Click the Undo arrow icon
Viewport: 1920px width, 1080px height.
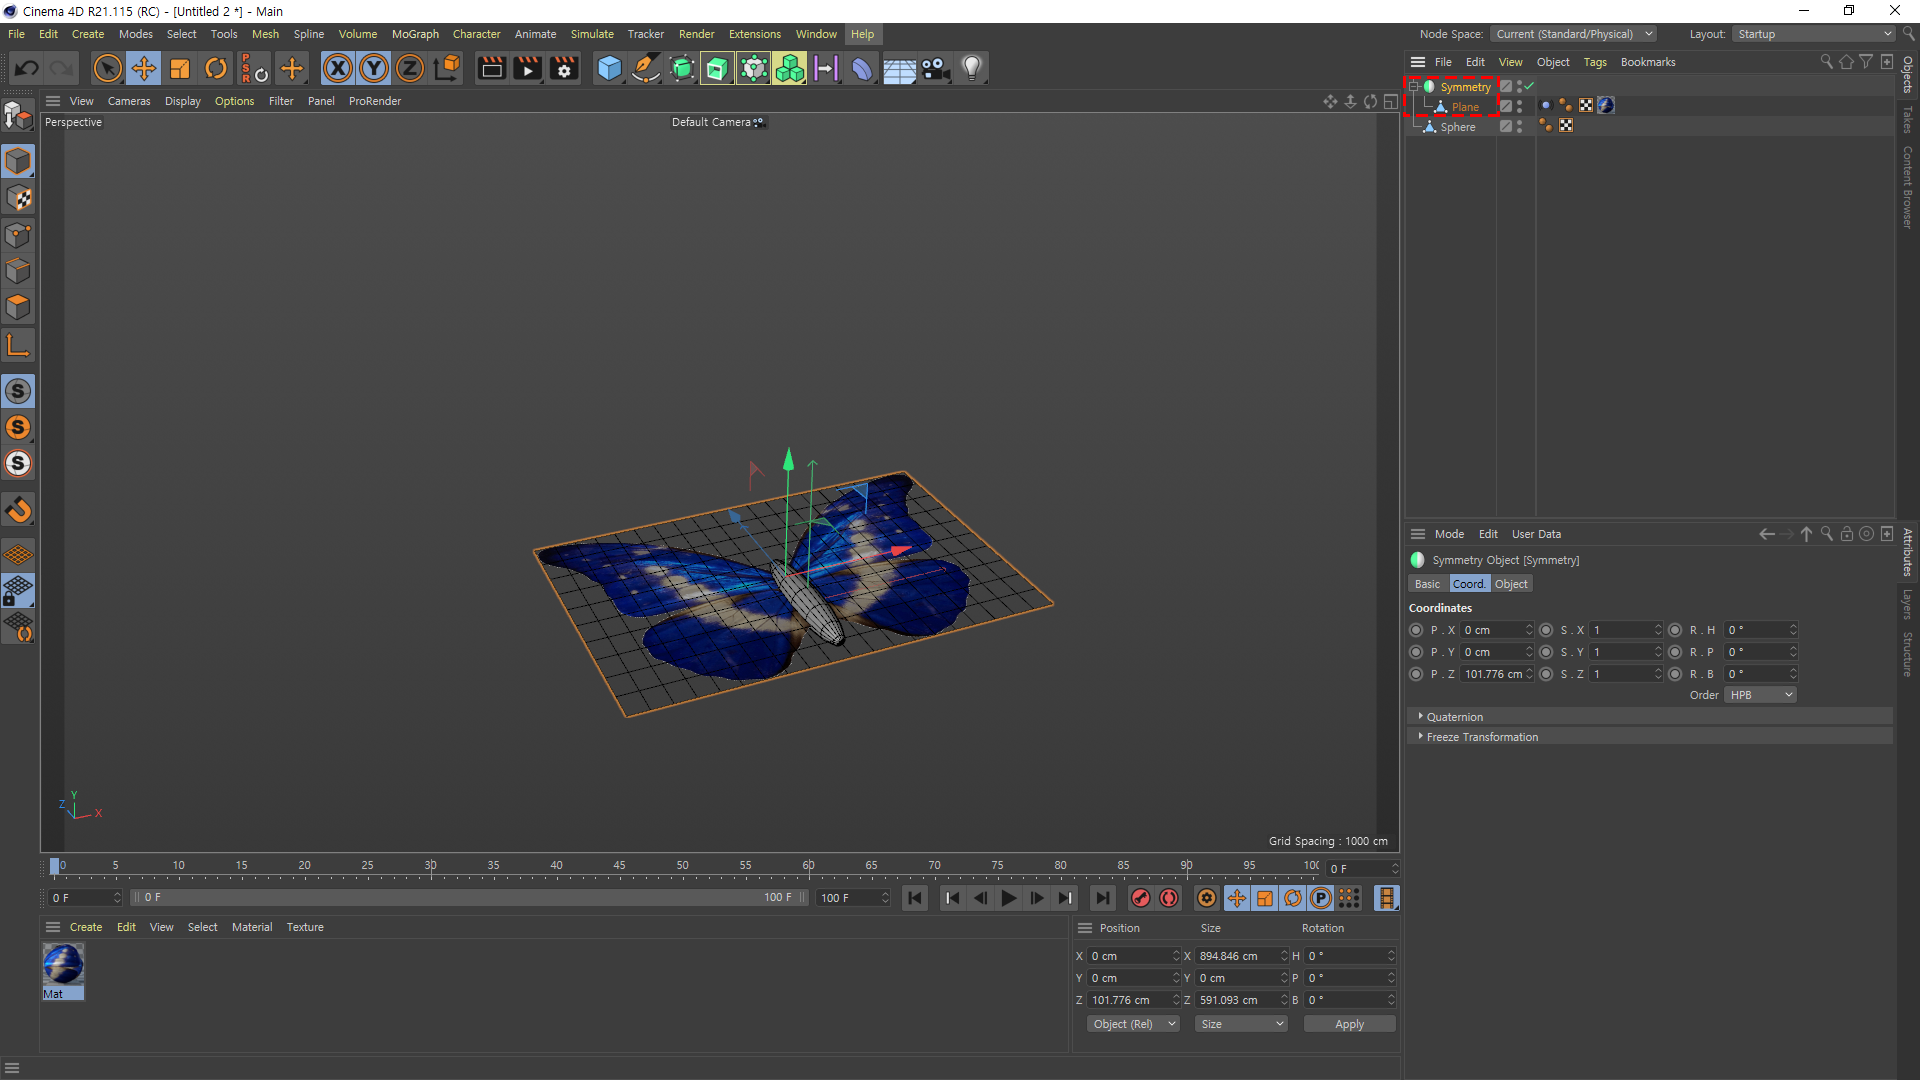[27, 69]
